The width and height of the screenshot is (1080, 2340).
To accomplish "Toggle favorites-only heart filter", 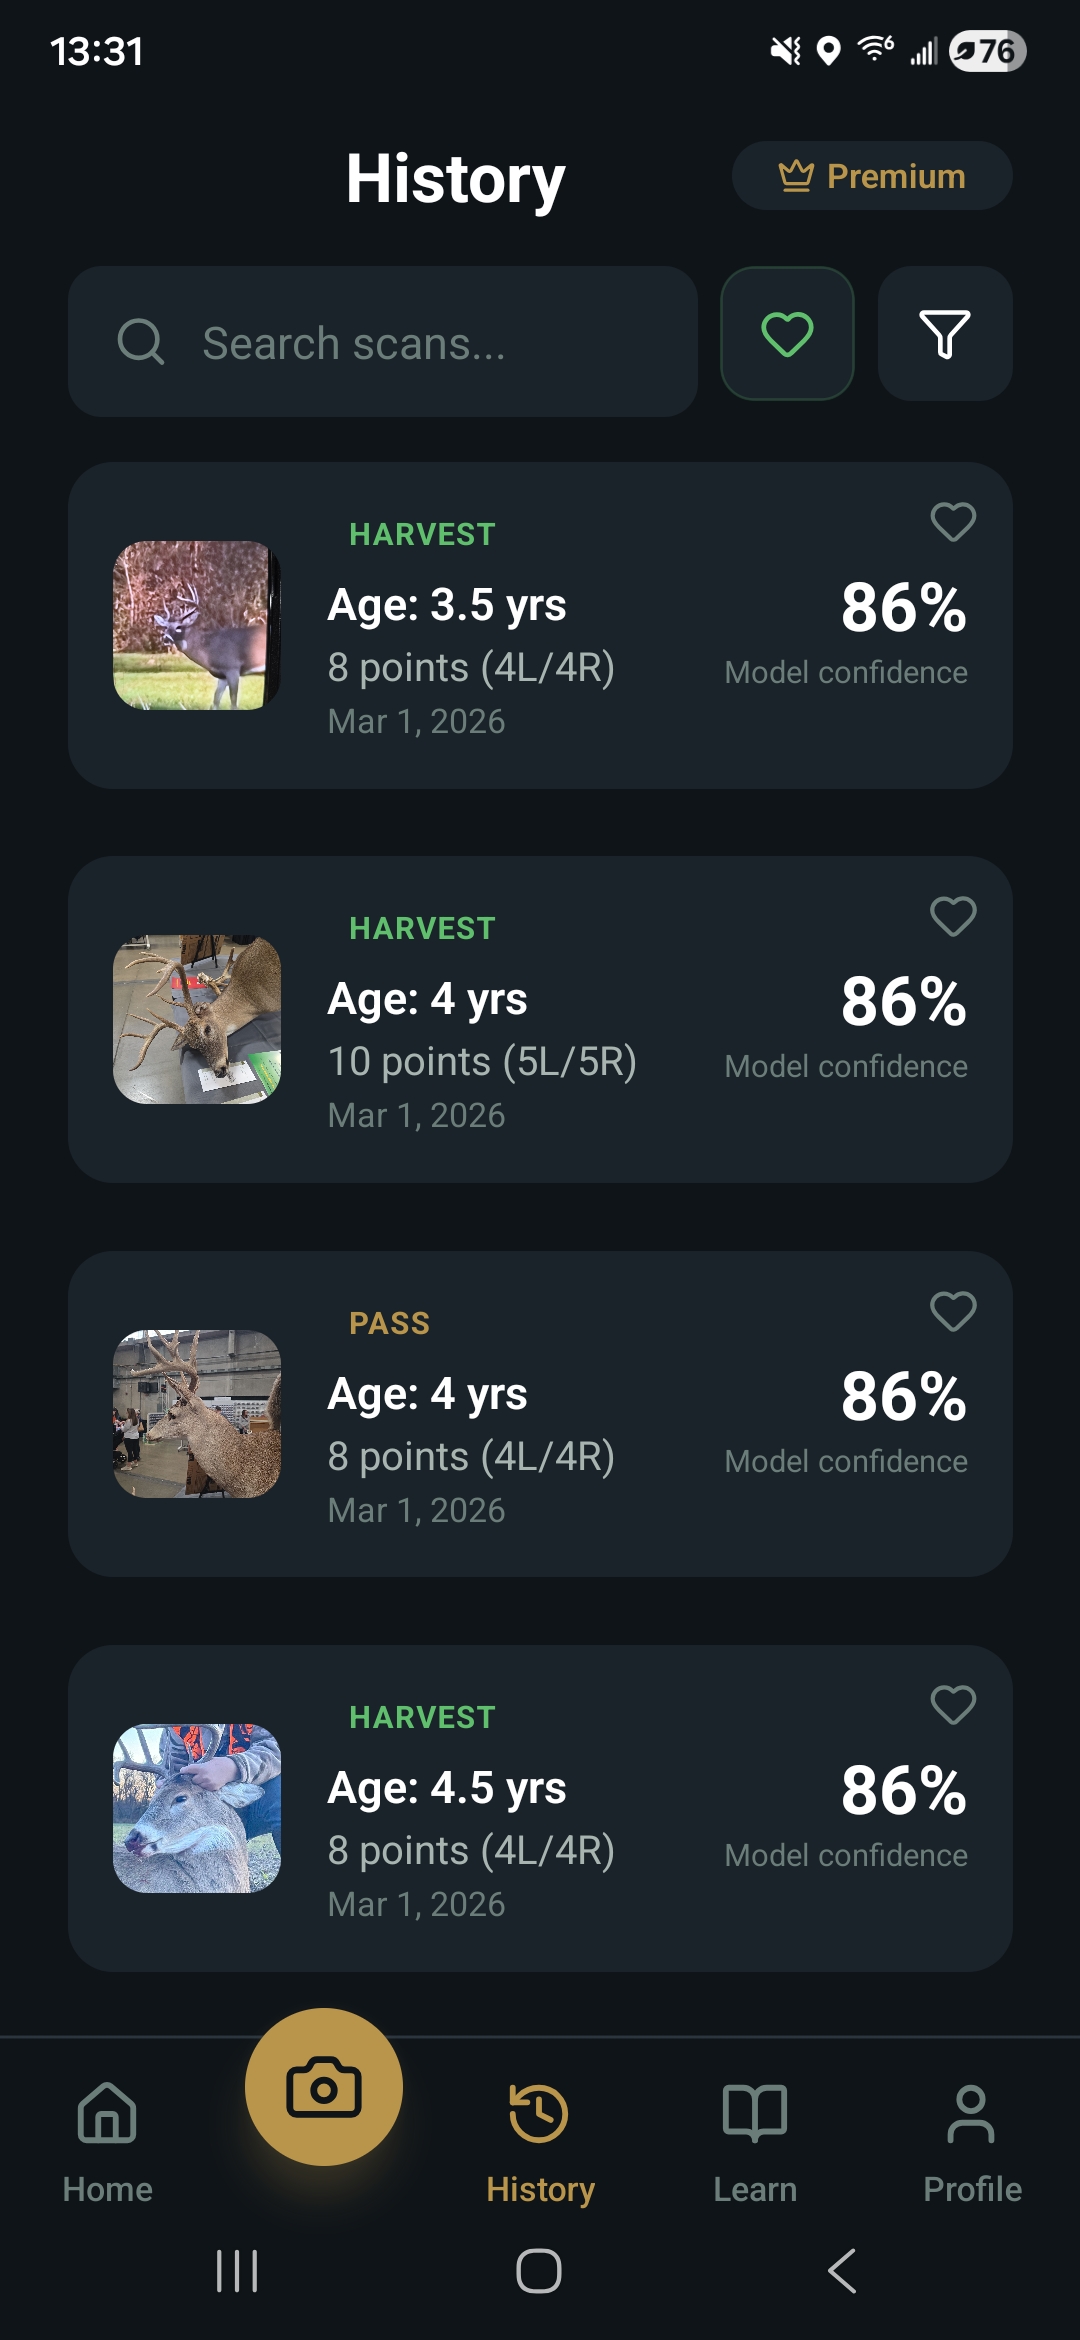I will (787, 334).
